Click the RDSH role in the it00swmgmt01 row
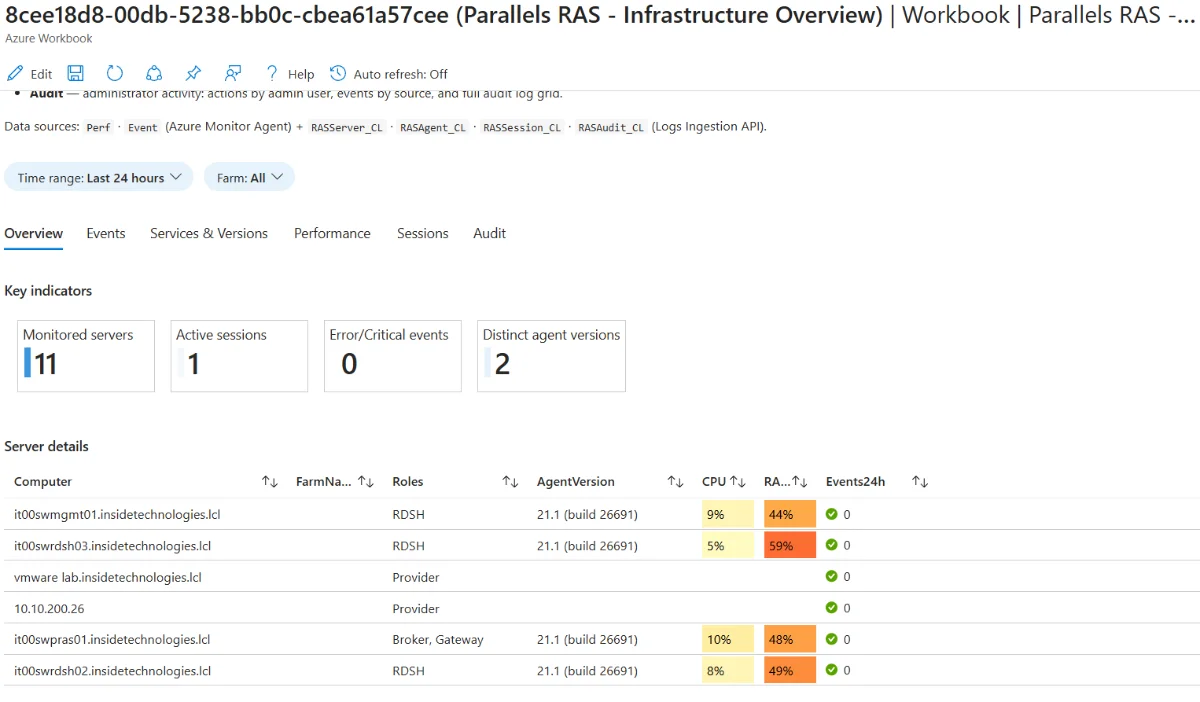The height and width of the screenshot is (702, 1200). (x=408, y=515)
